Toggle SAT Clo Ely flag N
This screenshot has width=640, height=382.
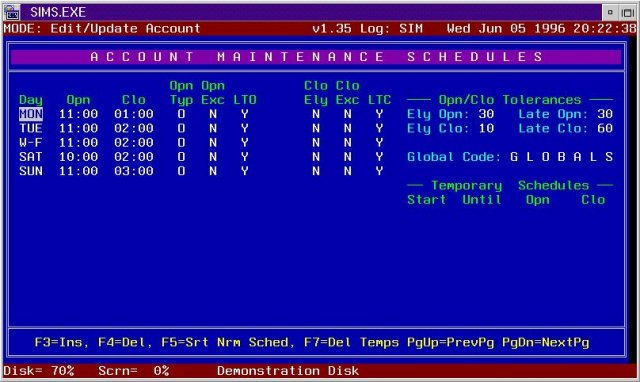[316, 157]
